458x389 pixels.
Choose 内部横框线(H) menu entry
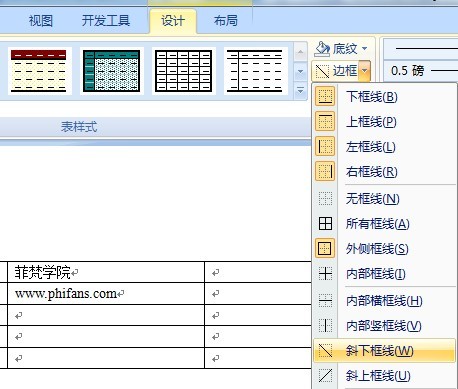coord(385,301)
